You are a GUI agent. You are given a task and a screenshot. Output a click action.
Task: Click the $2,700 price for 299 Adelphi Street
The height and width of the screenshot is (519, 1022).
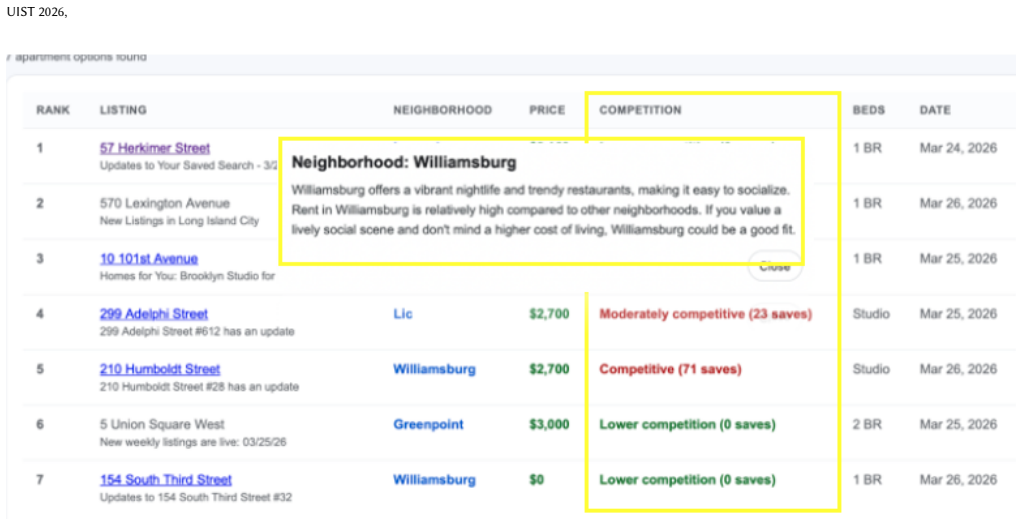tap(549, 314)
